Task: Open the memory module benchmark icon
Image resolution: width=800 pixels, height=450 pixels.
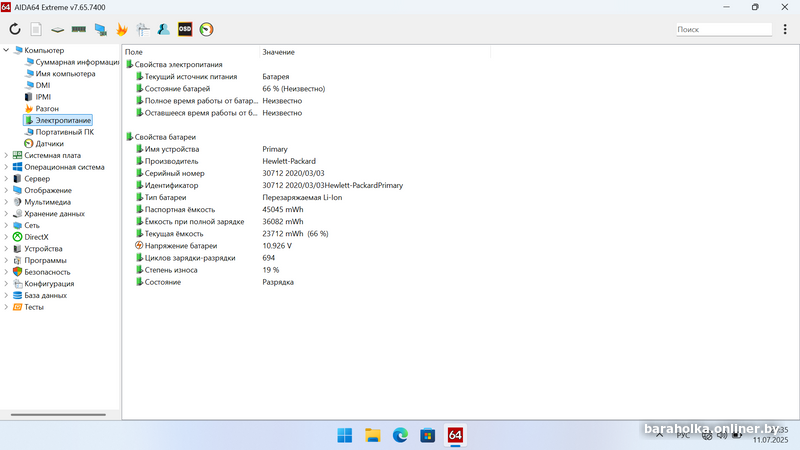Action: click(x=79, y=29)
